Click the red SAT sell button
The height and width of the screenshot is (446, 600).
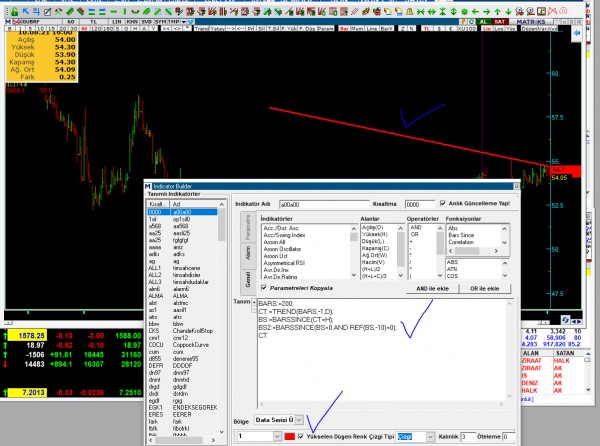coord(499,22)
